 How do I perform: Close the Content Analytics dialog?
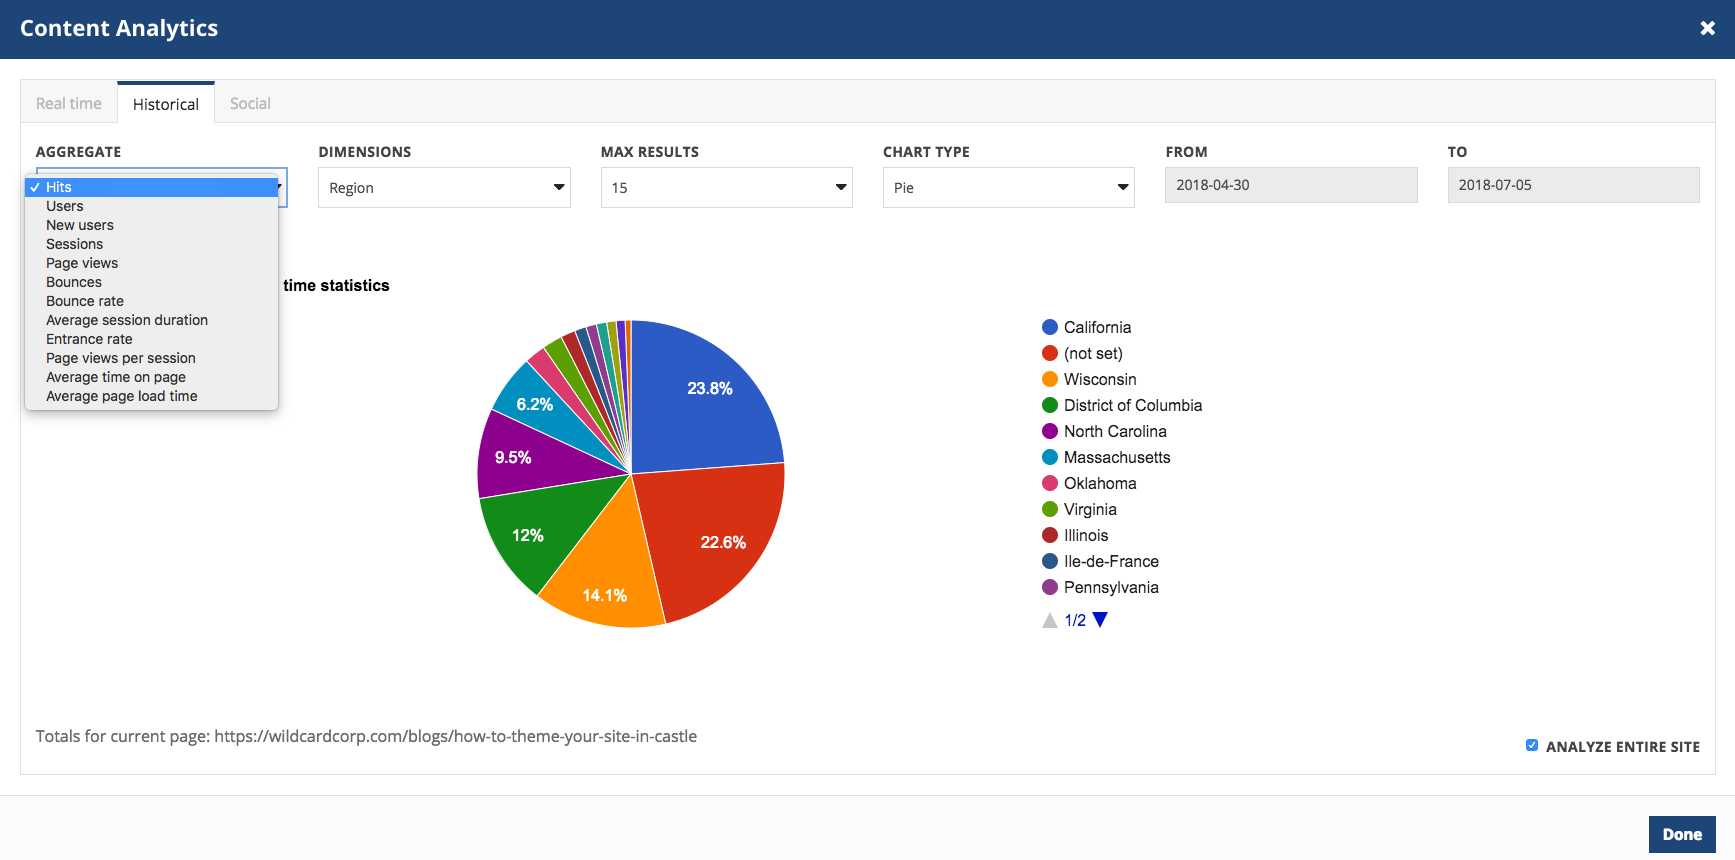[x=1707, y=28]
